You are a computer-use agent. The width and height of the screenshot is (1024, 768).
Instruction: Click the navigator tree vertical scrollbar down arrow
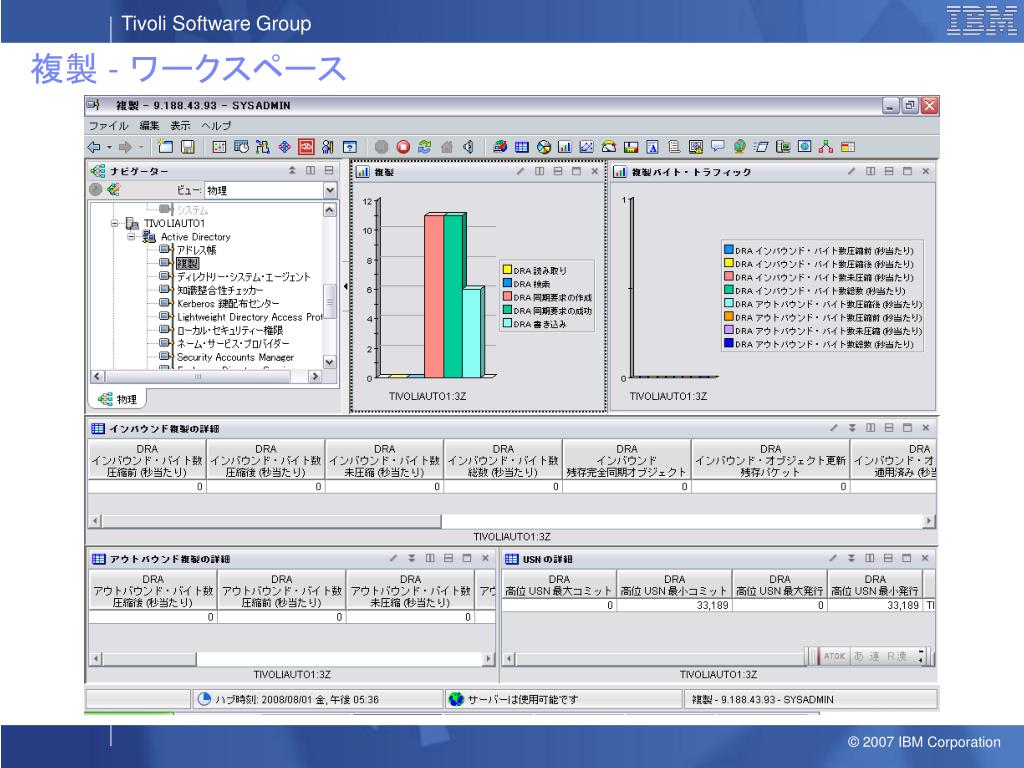(330, 362)
